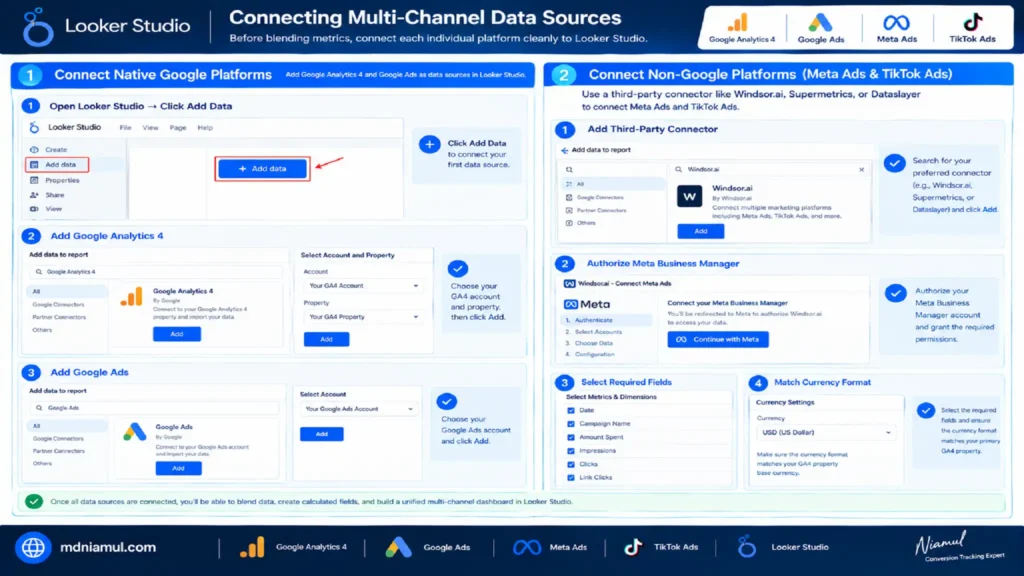1024x576 pixels.
Task: Click the blue + Add data button
Action: pos(263,168)
